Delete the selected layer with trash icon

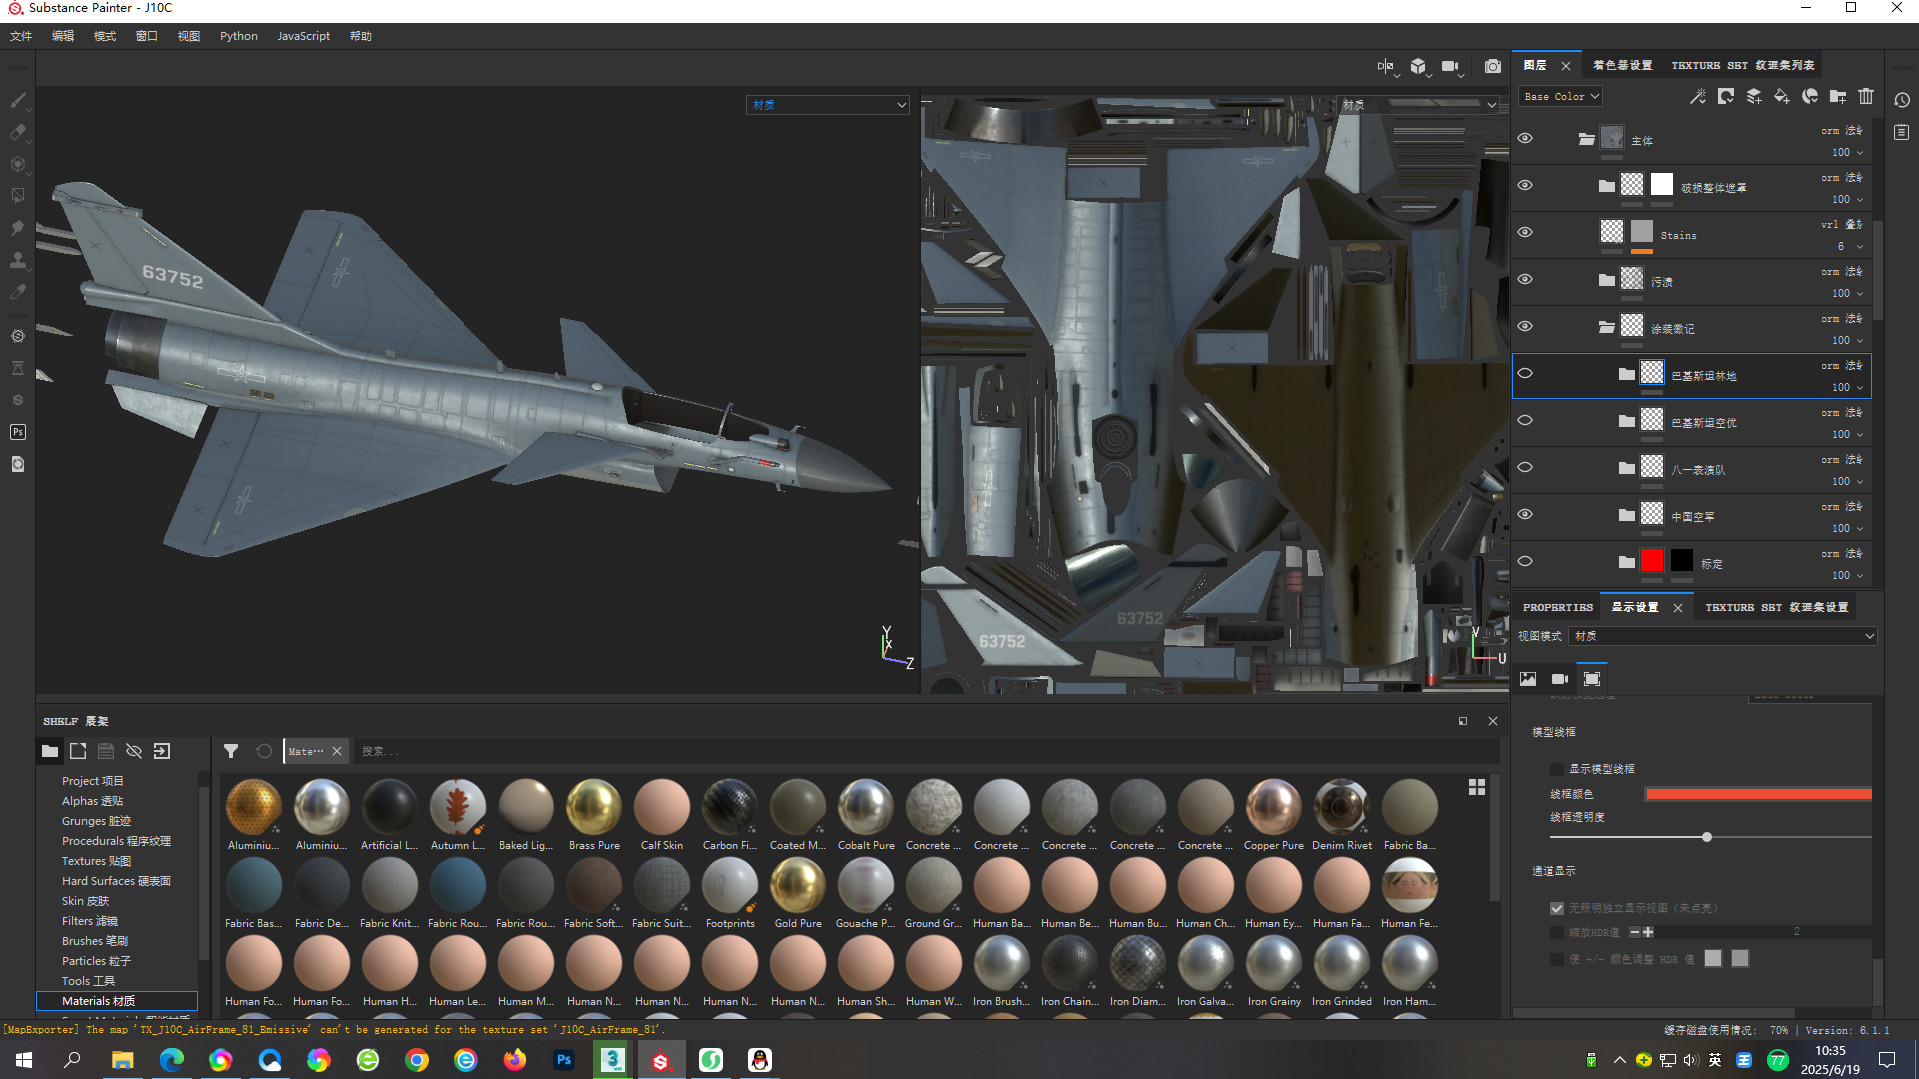[1866, 96]
